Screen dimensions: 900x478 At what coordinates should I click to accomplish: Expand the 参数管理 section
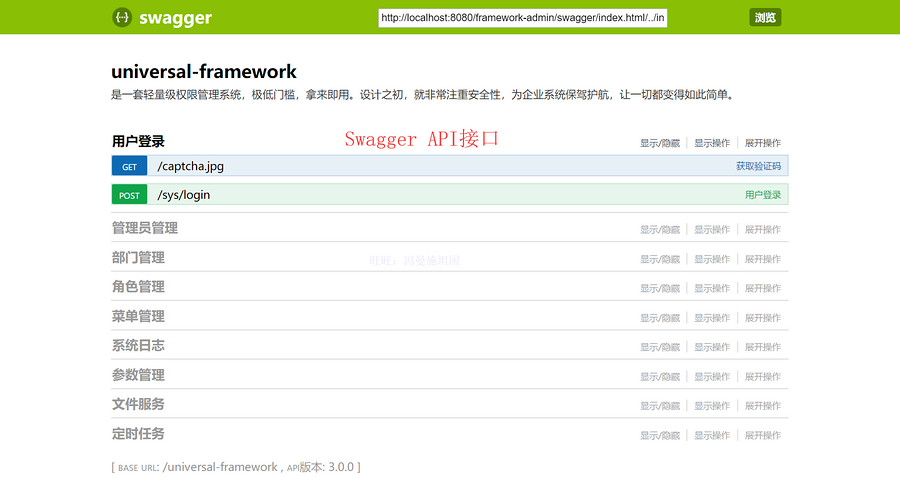click(x=138, y=375)
